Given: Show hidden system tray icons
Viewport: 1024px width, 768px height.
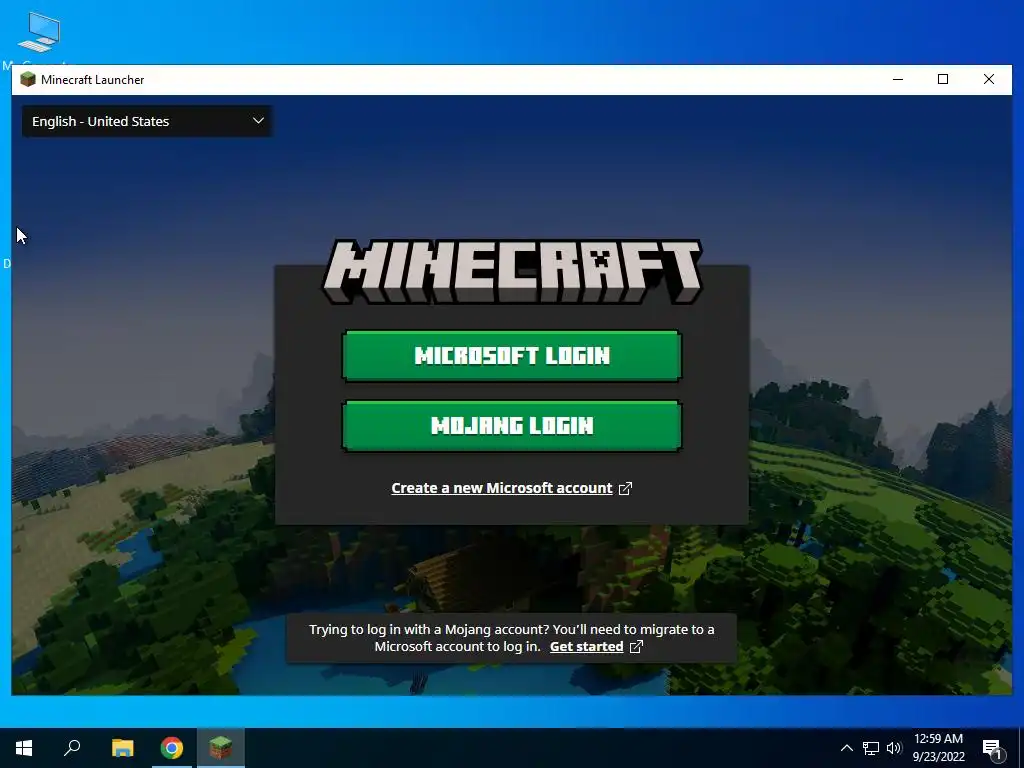Looking at the screenshot, I should click(x=846, y=748).
